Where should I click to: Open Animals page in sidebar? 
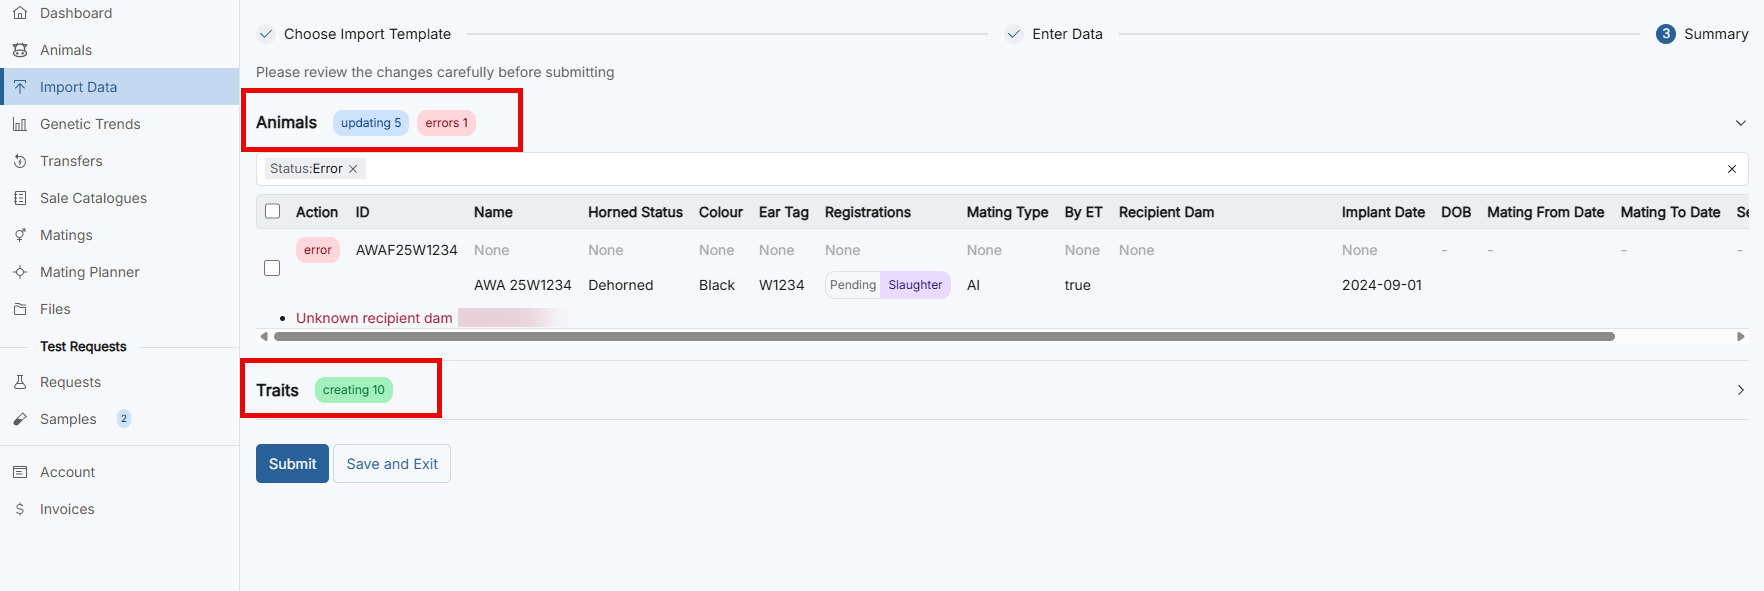66,50
